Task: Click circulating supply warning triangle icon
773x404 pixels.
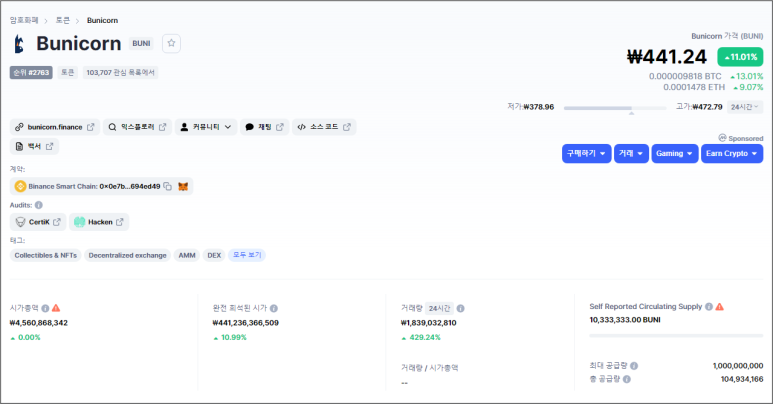Action: [720, 307]
